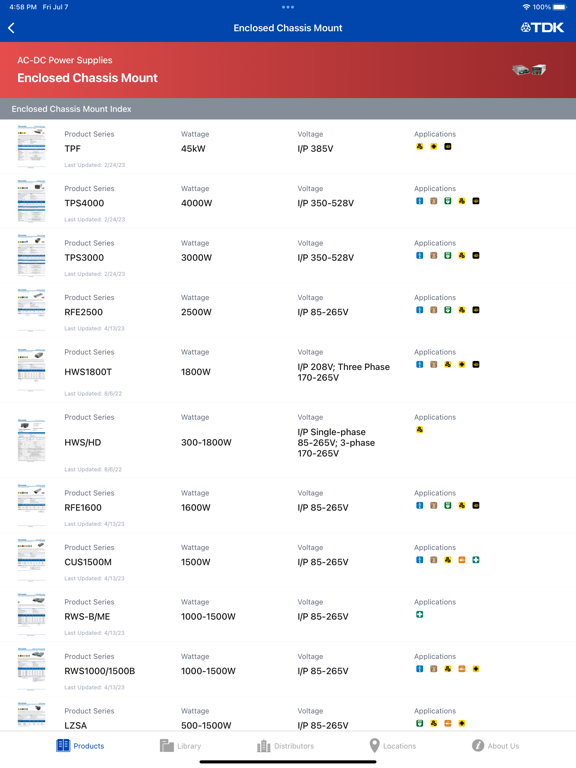Click green application icon in RFE1600 row
The width and height of the screenshot is (576, 768).
pyautogui.click(x=448, y=505)
